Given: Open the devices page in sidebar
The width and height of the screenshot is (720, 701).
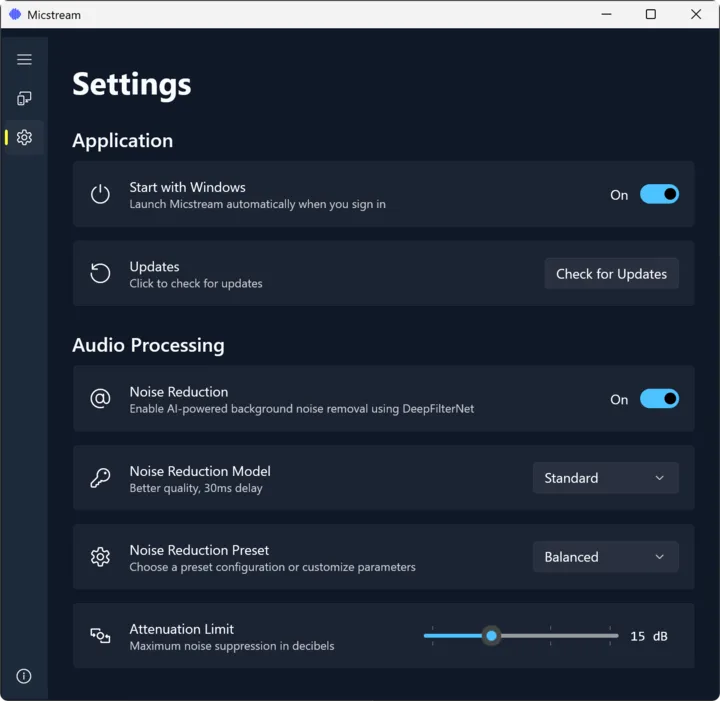Looking at the screenshot, I should pos(24,98).
